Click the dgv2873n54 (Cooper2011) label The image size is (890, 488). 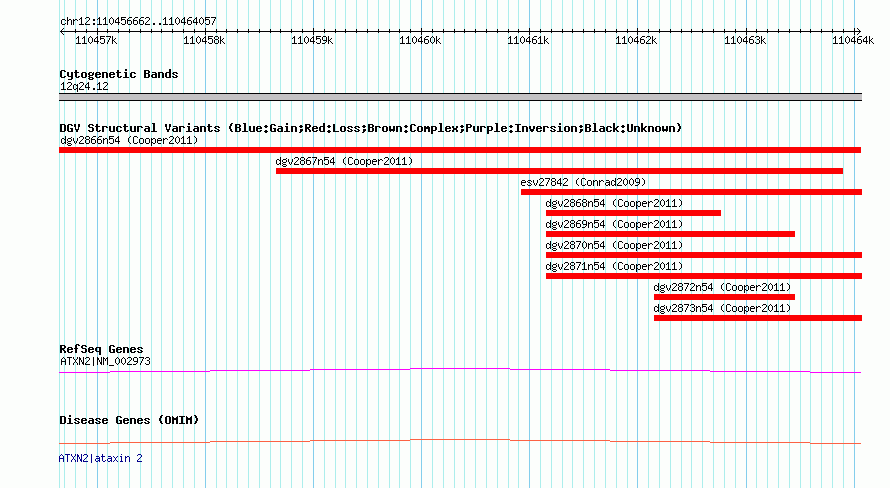(x=722, y=308)
